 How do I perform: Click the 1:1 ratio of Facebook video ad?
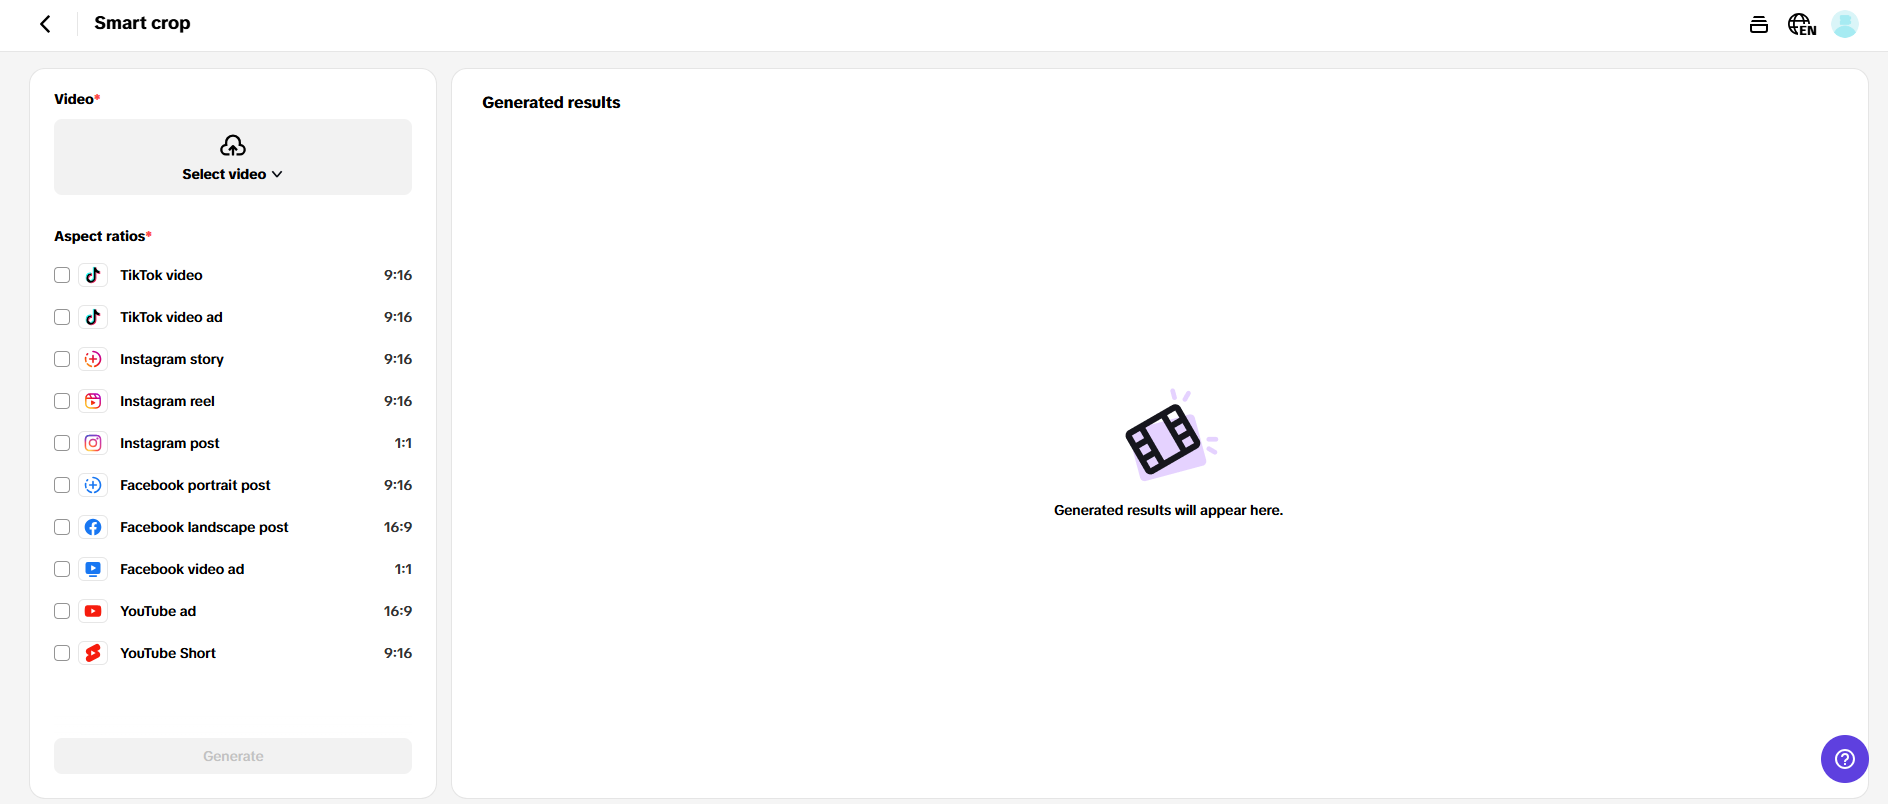(x=403, y=569)
